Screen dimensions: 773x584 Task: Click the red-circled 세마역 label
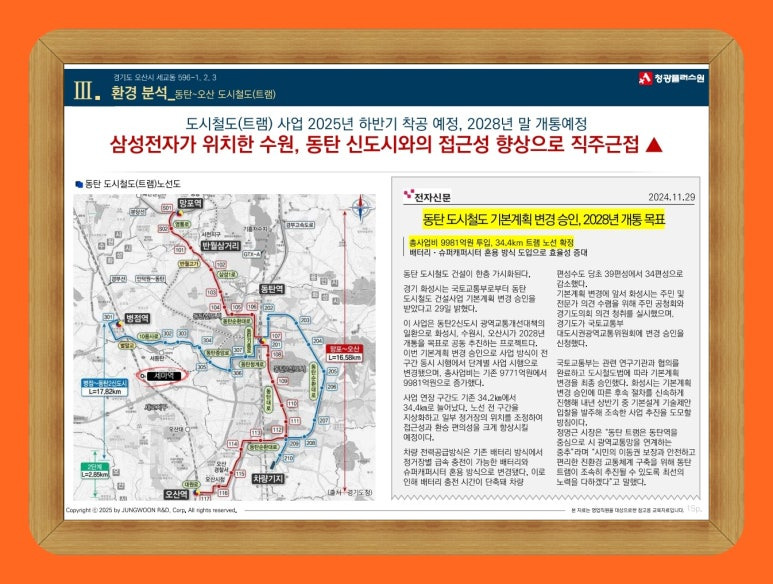tap(163, 376)
